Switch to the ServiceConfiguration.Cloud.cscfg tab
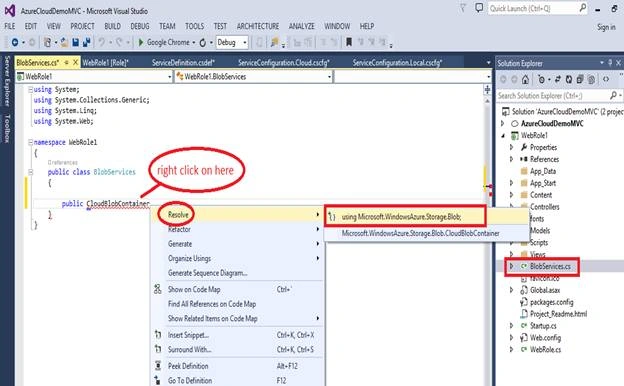 click(284, 62)
